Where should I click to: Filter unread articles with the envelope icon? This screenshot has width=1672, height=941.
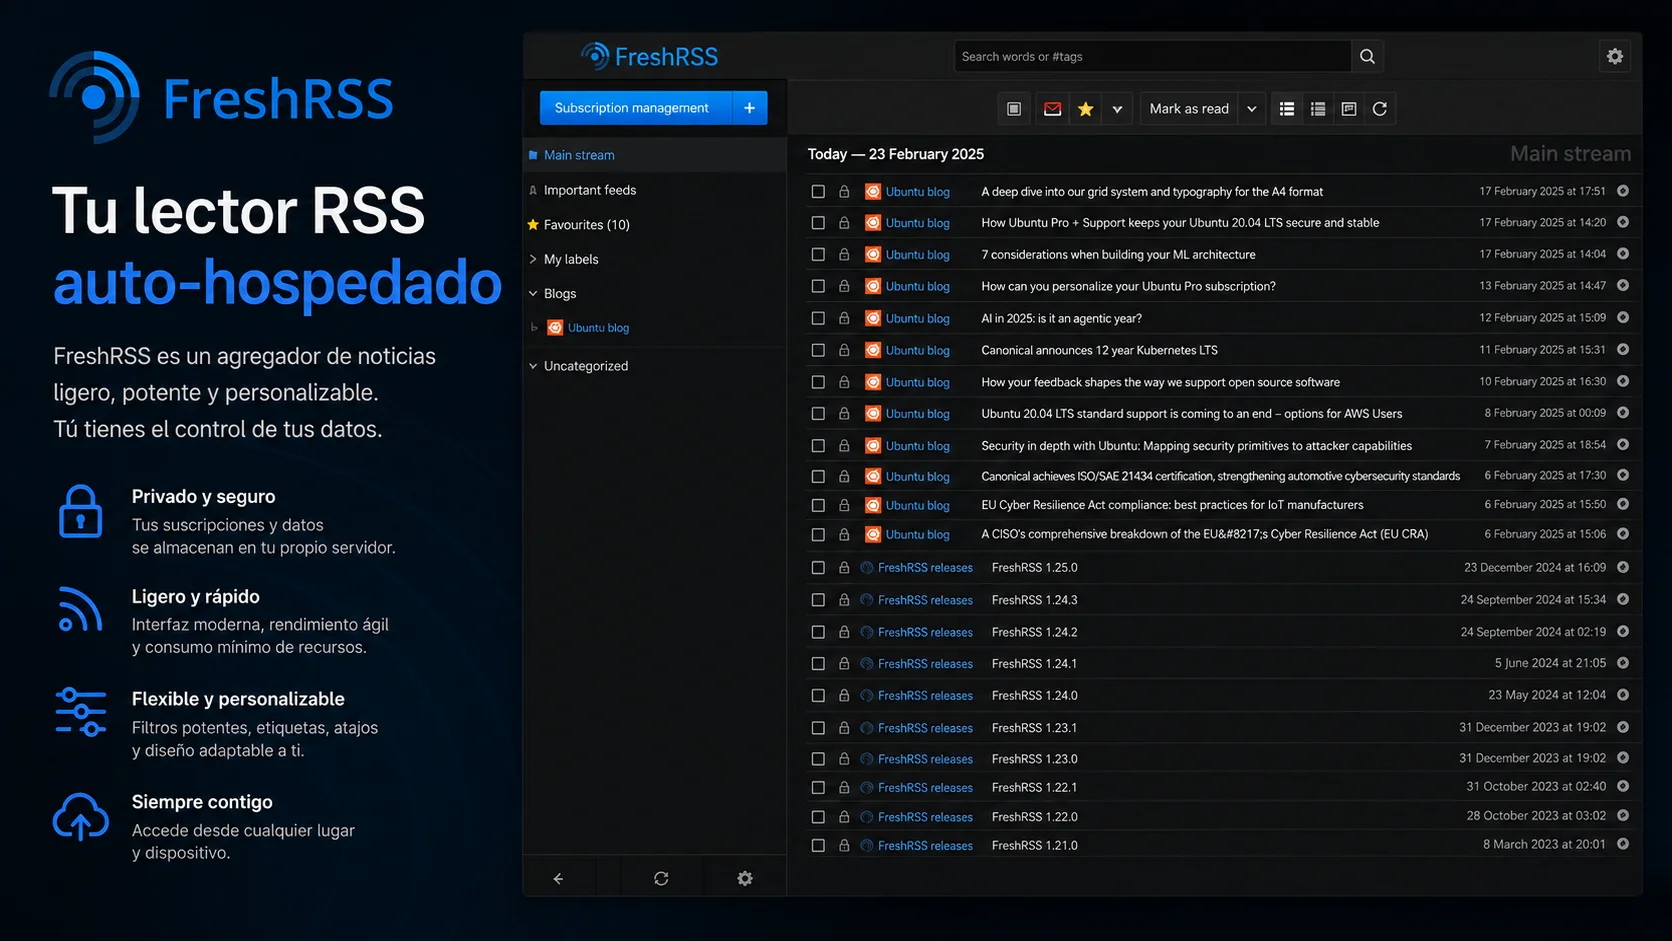tap(1053, 109)
